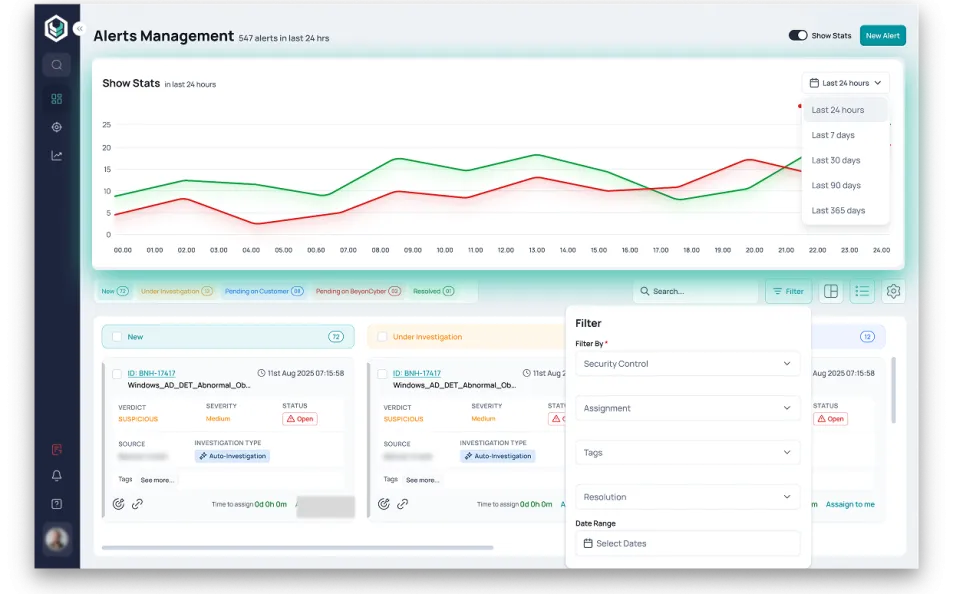This screenshot has height=594, width=953.
Task: Switch to the list view icon
Action: coord(862,291)
